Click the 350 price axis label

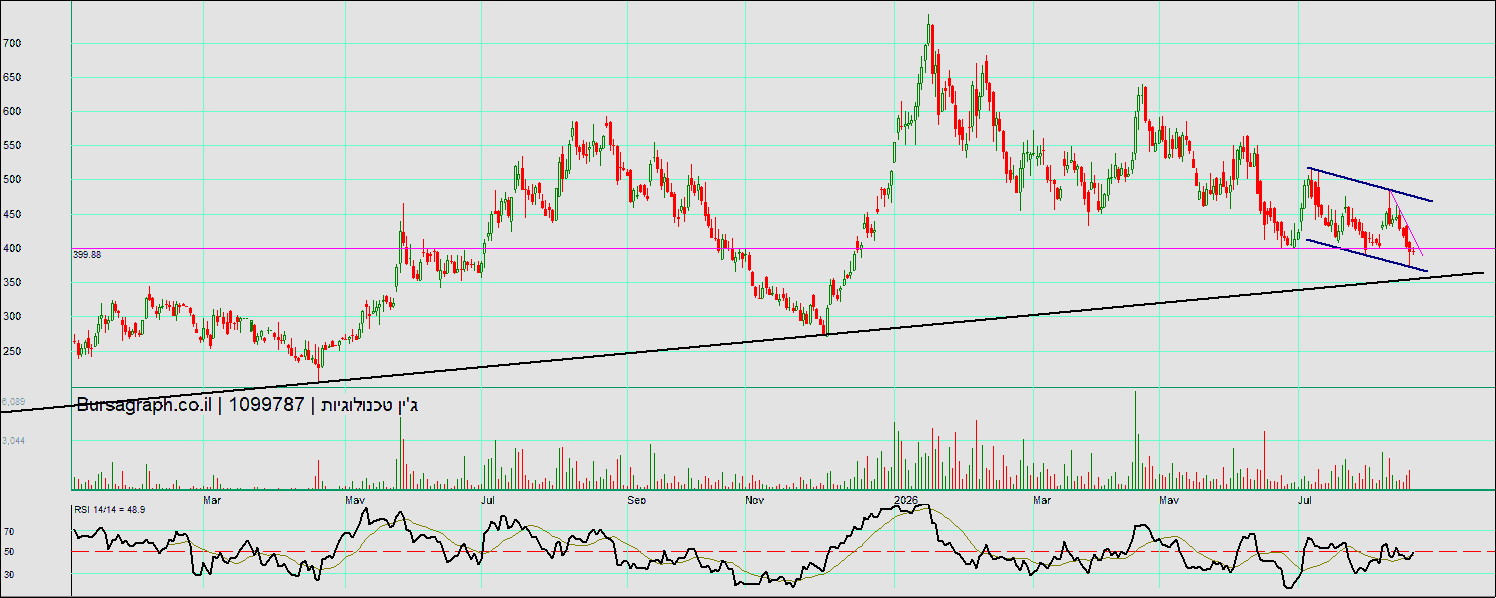(12, 283)
